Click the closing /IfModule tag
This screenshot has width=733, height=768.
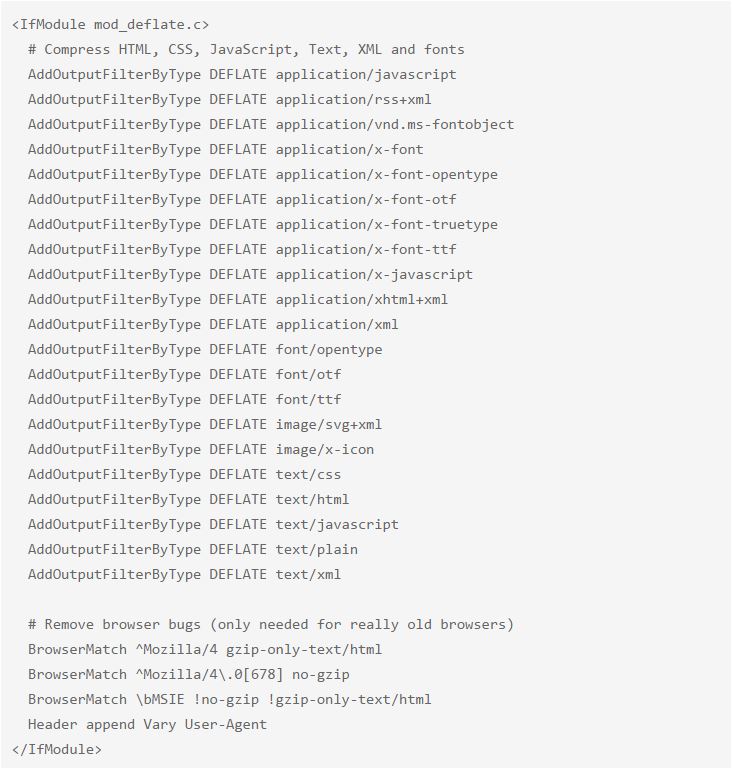coord(57,749)
